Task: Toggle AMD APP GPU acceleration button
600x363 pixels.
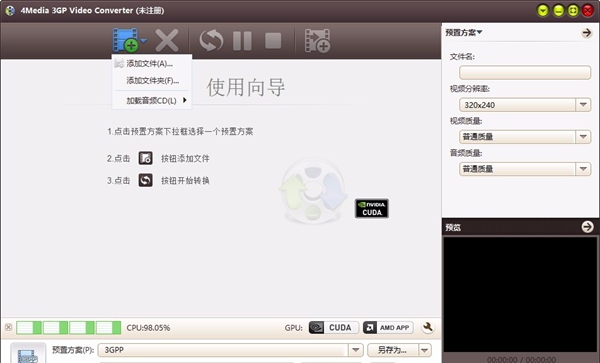Action: coord(388,327)
